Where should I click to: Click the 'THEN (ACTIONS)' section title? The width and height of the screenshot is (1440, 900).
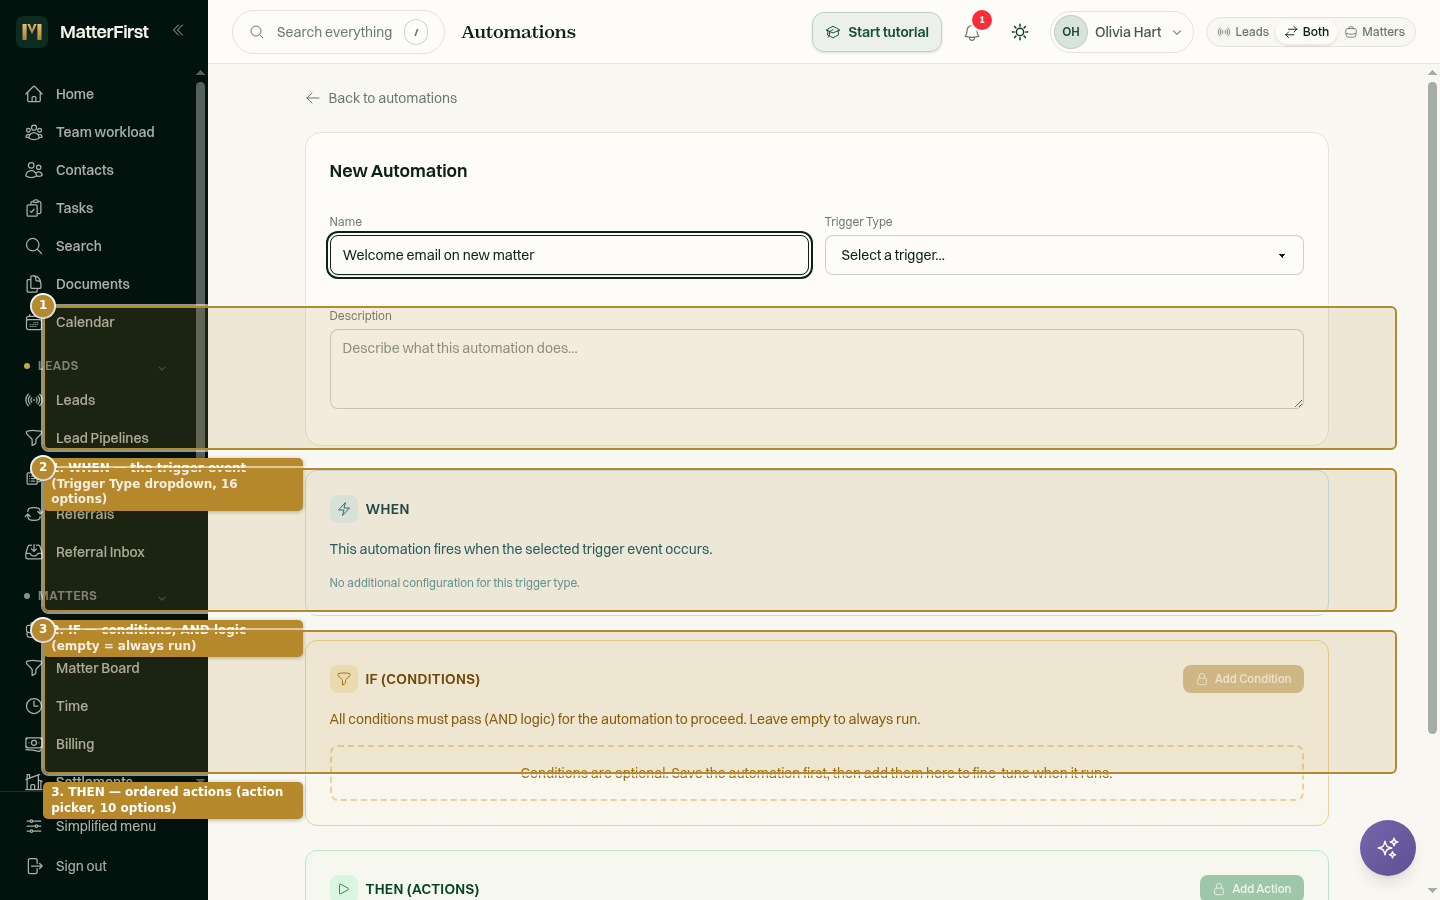tap(422, 889)
